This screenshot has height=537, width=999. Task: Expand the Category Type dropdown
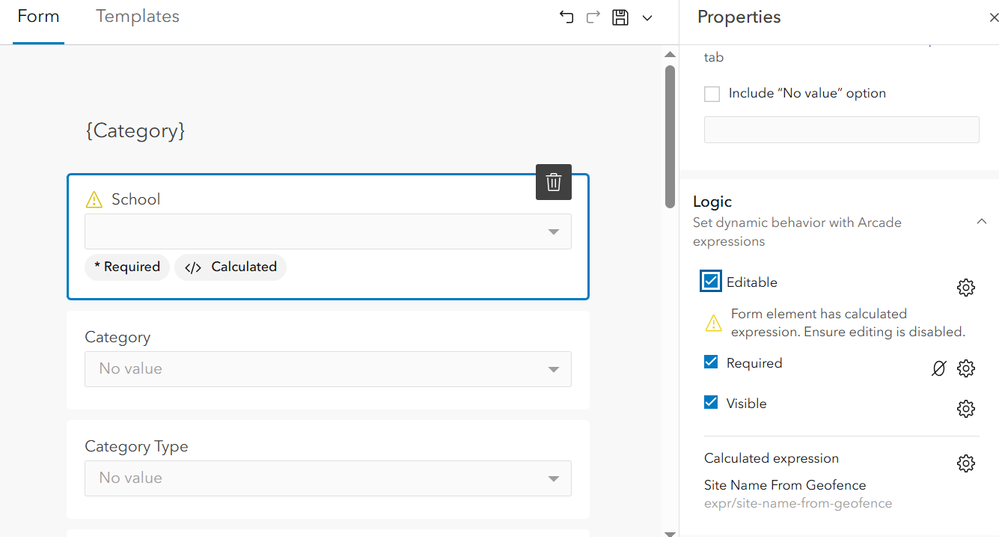[x=328, y=478]
